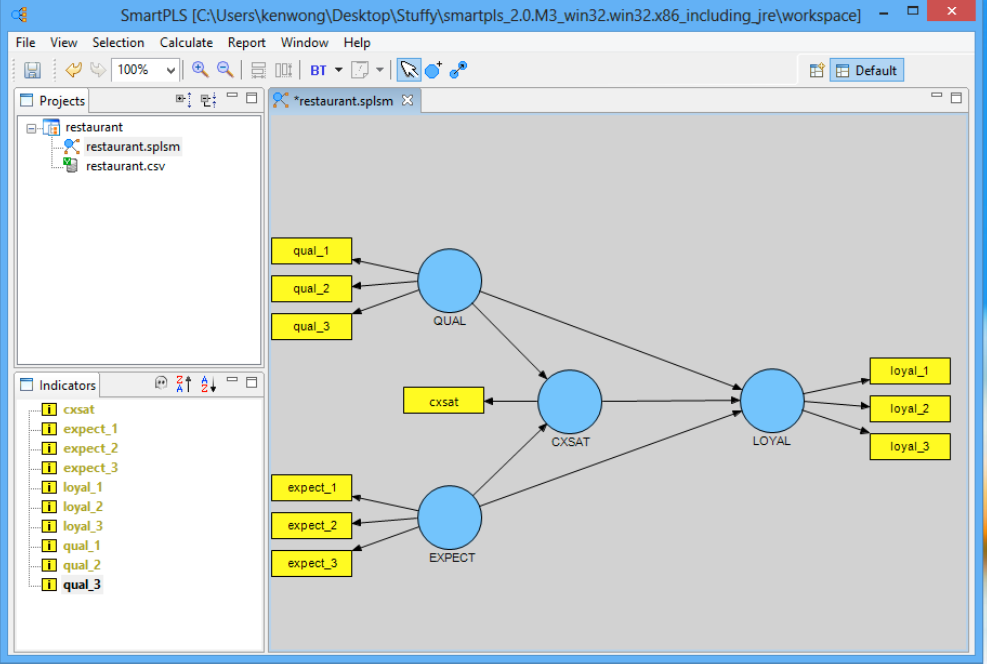Open the 100% zoom level dropdown
The image size is (987, 664).
pyautogui.click(x=170, y=70)
